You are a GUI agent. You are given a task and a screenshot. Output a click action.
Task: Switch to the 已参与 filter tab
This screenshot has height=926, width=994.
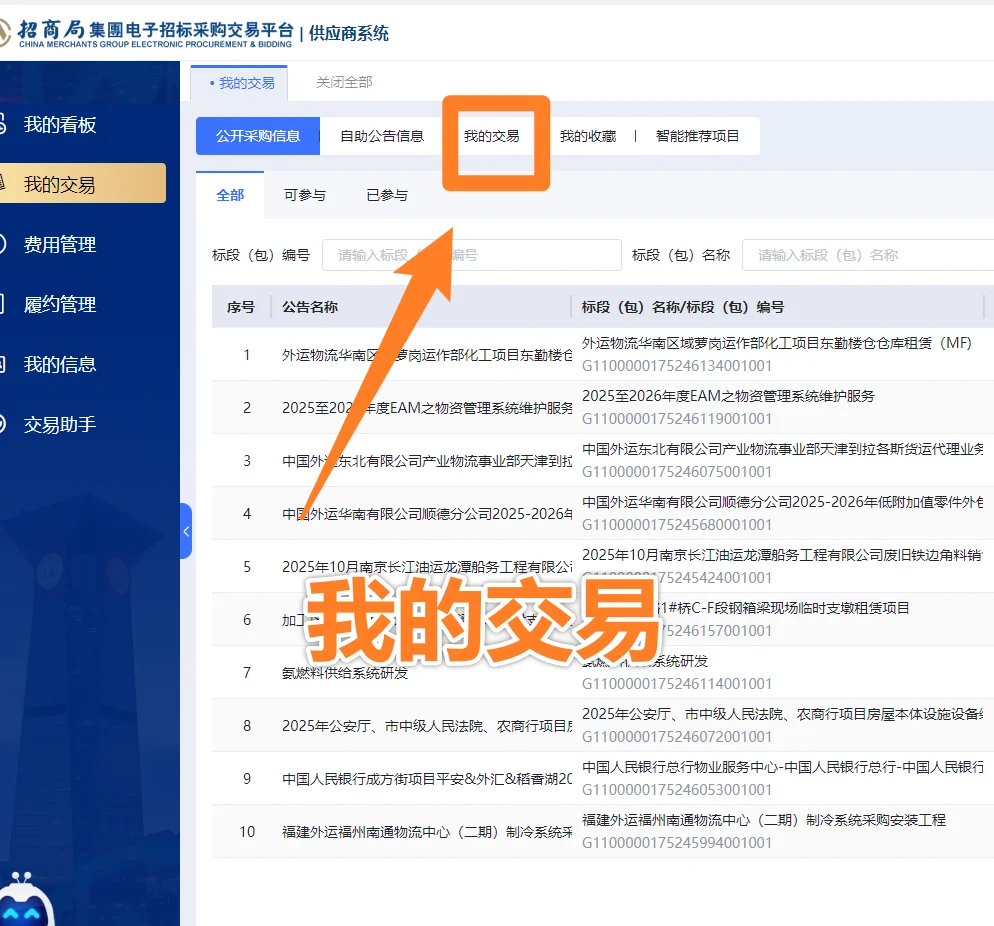click(385, 195)
